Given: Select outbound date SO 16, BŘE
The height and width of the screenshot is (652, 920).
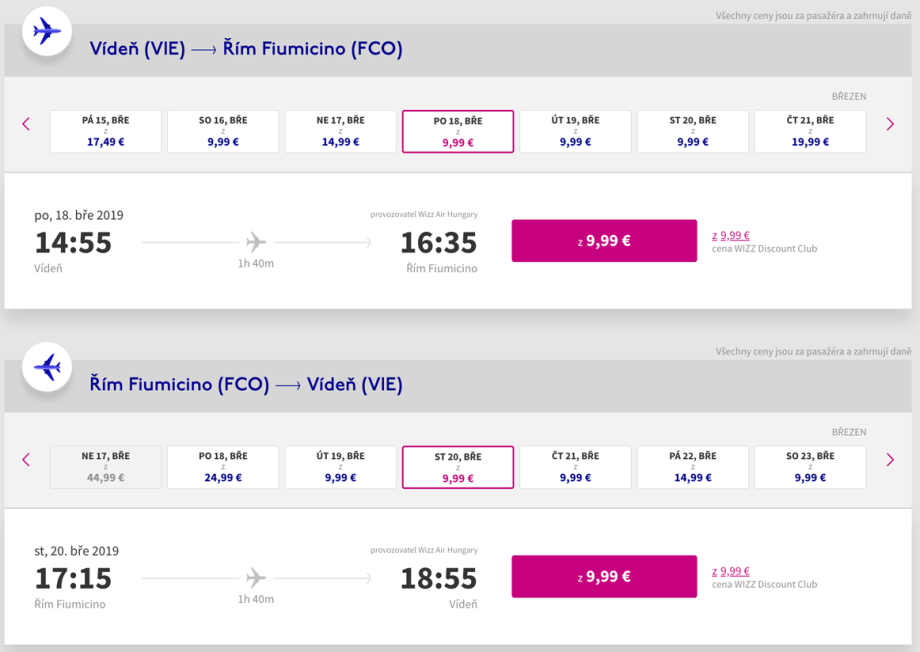Looking at the screenshot, I should pyautogui.click(x=223, y=131).
